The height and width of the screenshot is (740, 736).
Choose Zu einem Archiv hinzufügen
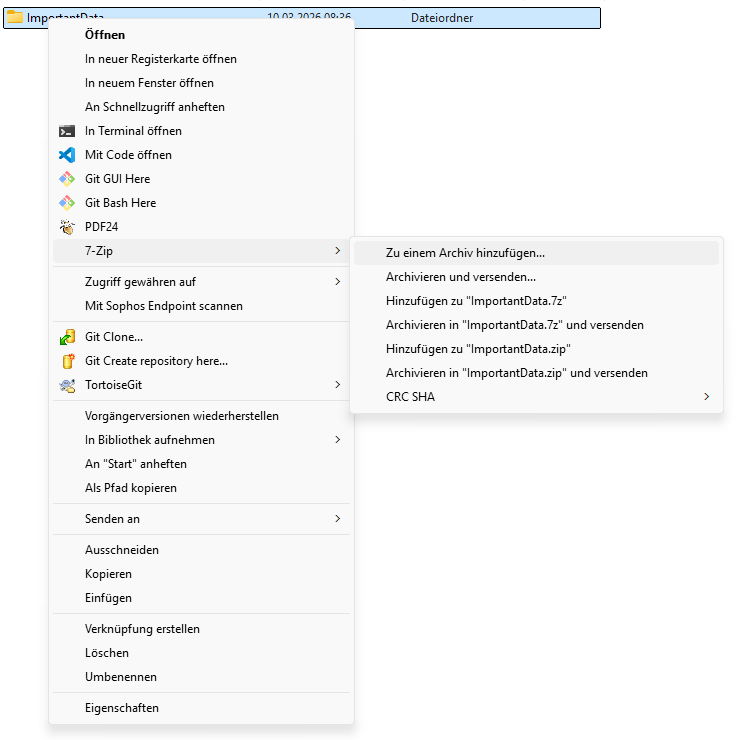[465, 253]
